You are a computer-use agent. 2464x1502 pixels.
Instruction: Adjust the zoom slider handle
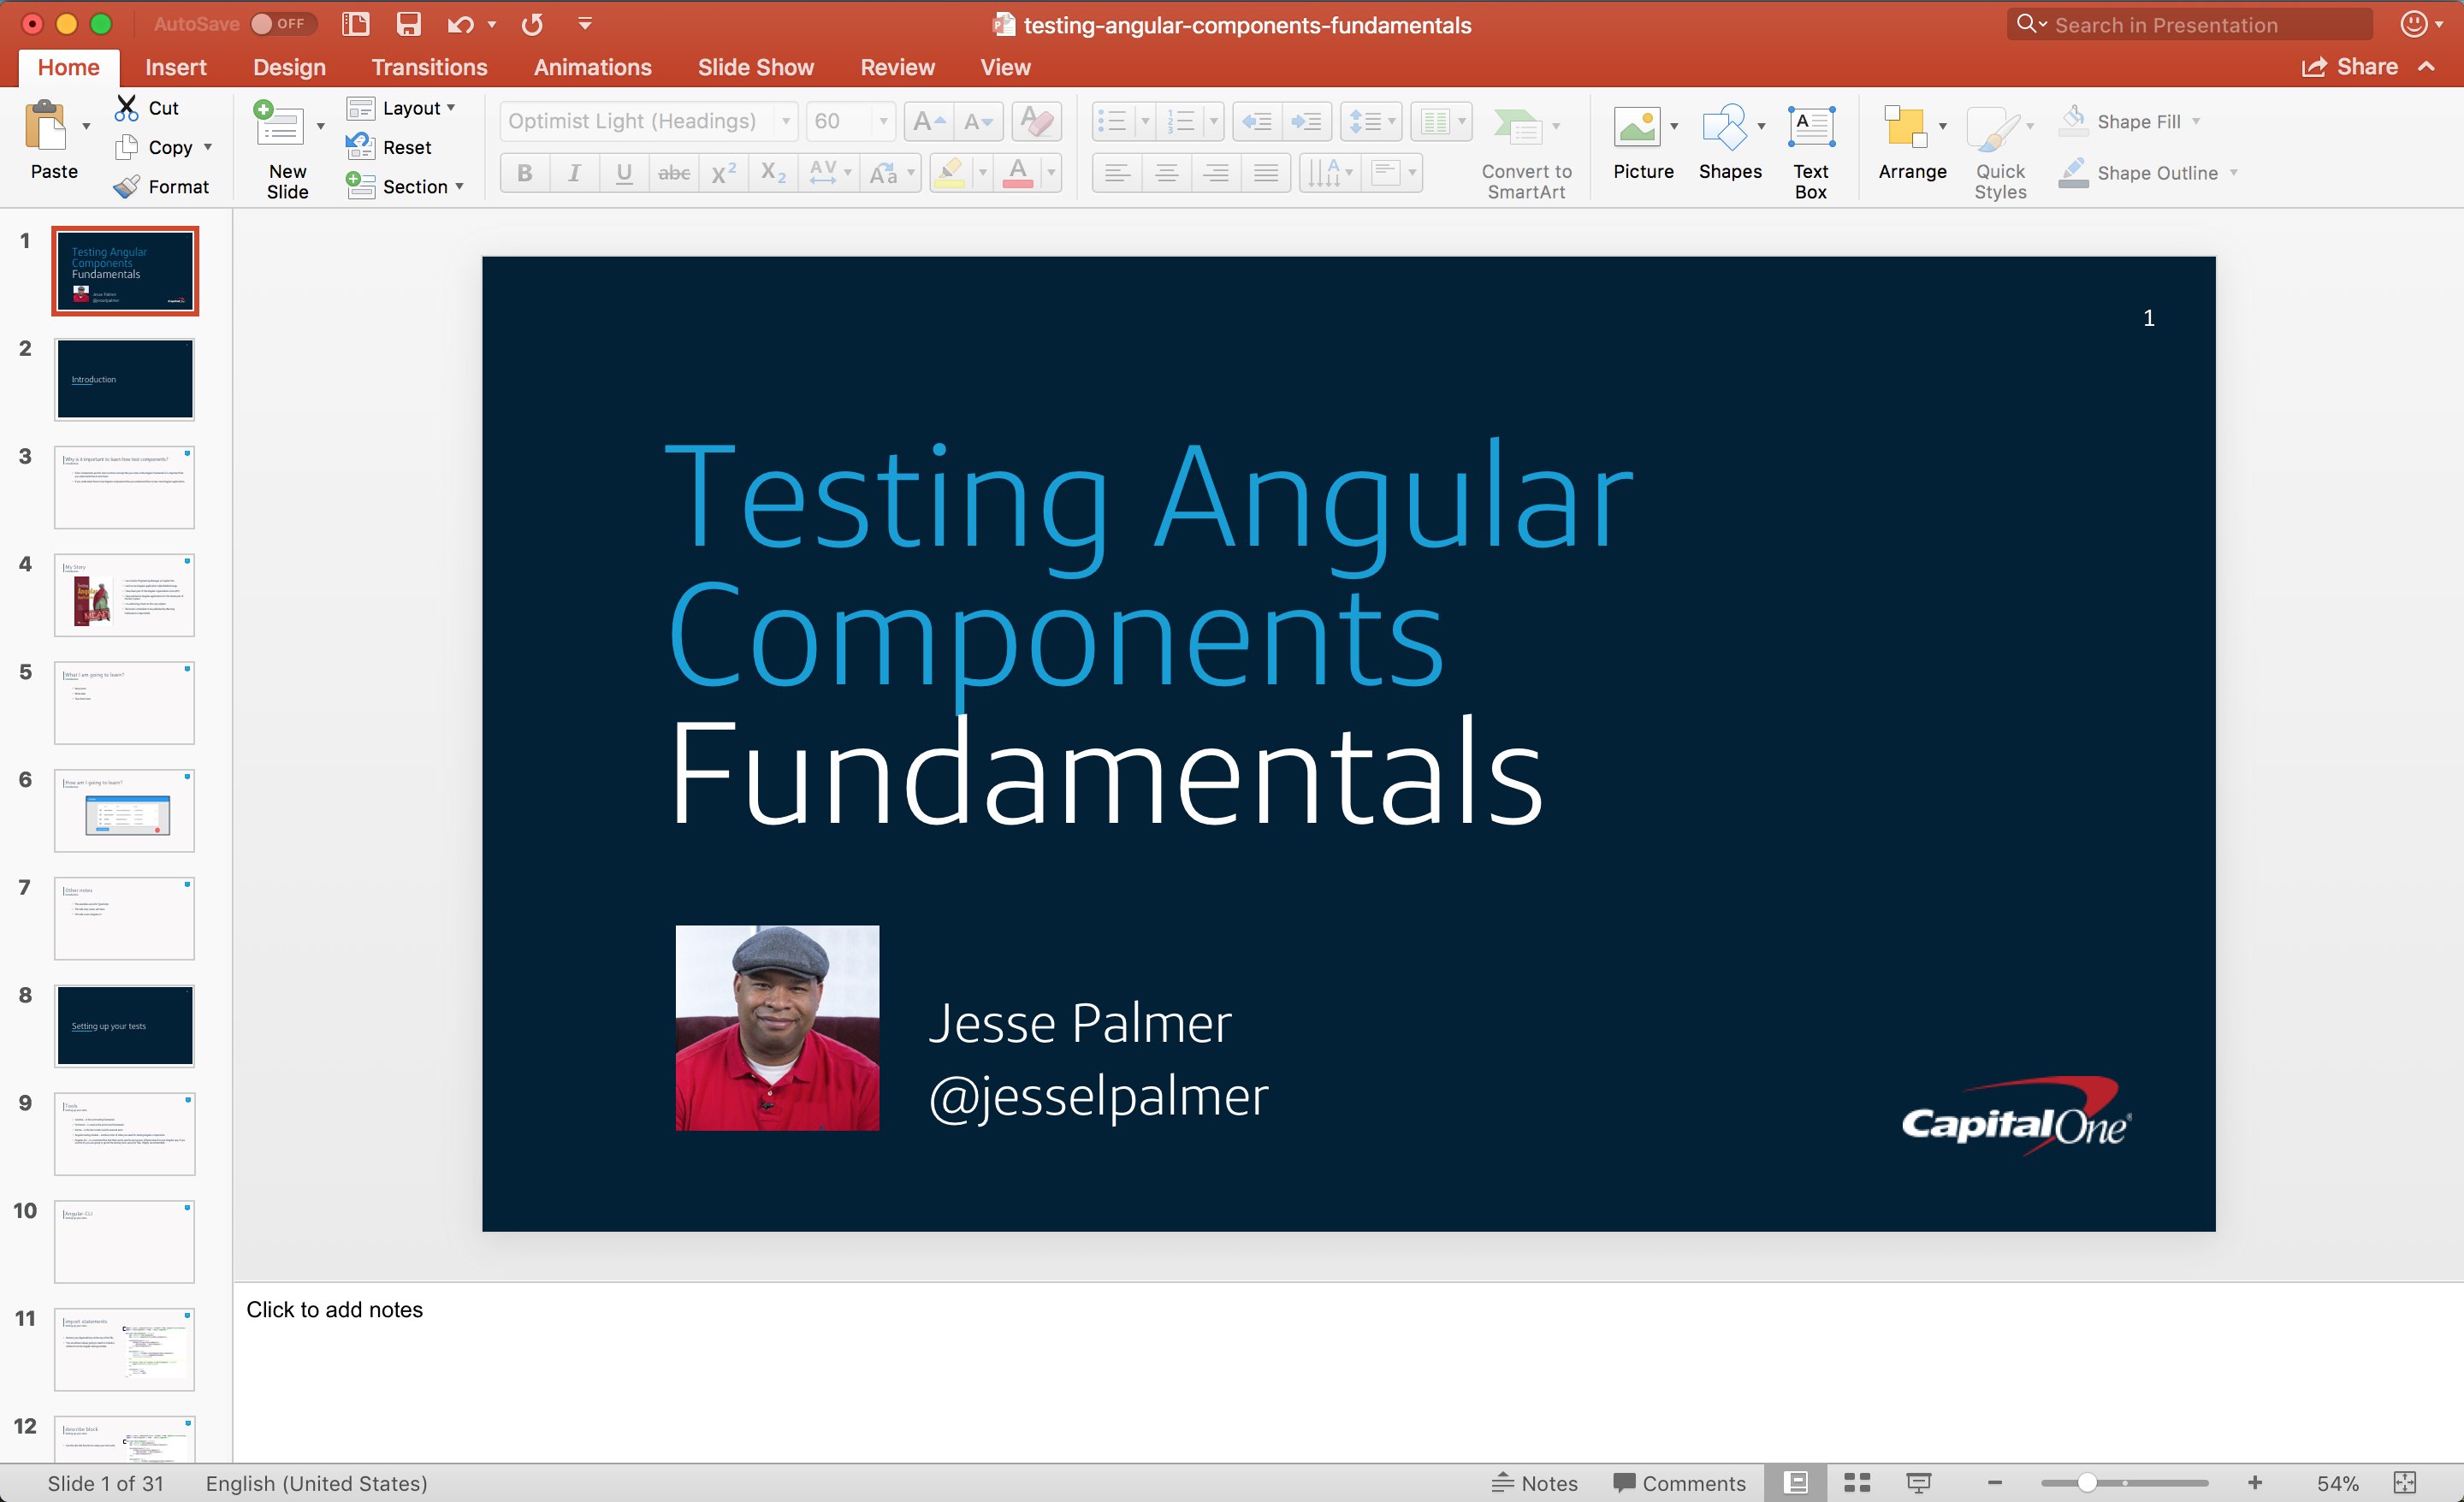(x=2087, y=1482)
